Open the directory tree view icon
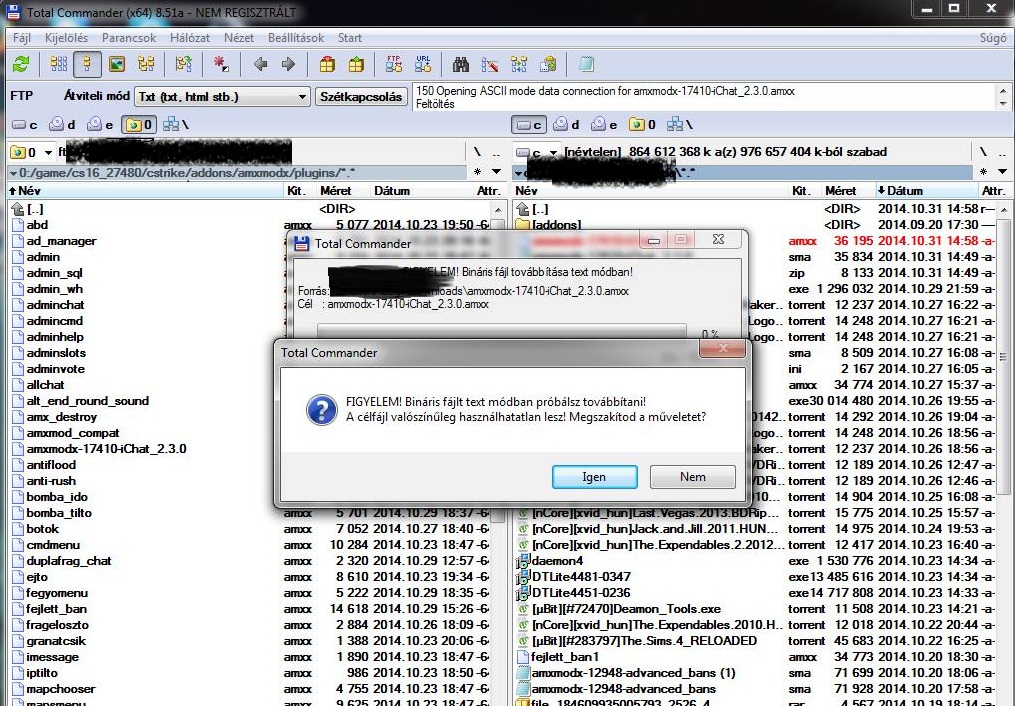 pos(146,64)
